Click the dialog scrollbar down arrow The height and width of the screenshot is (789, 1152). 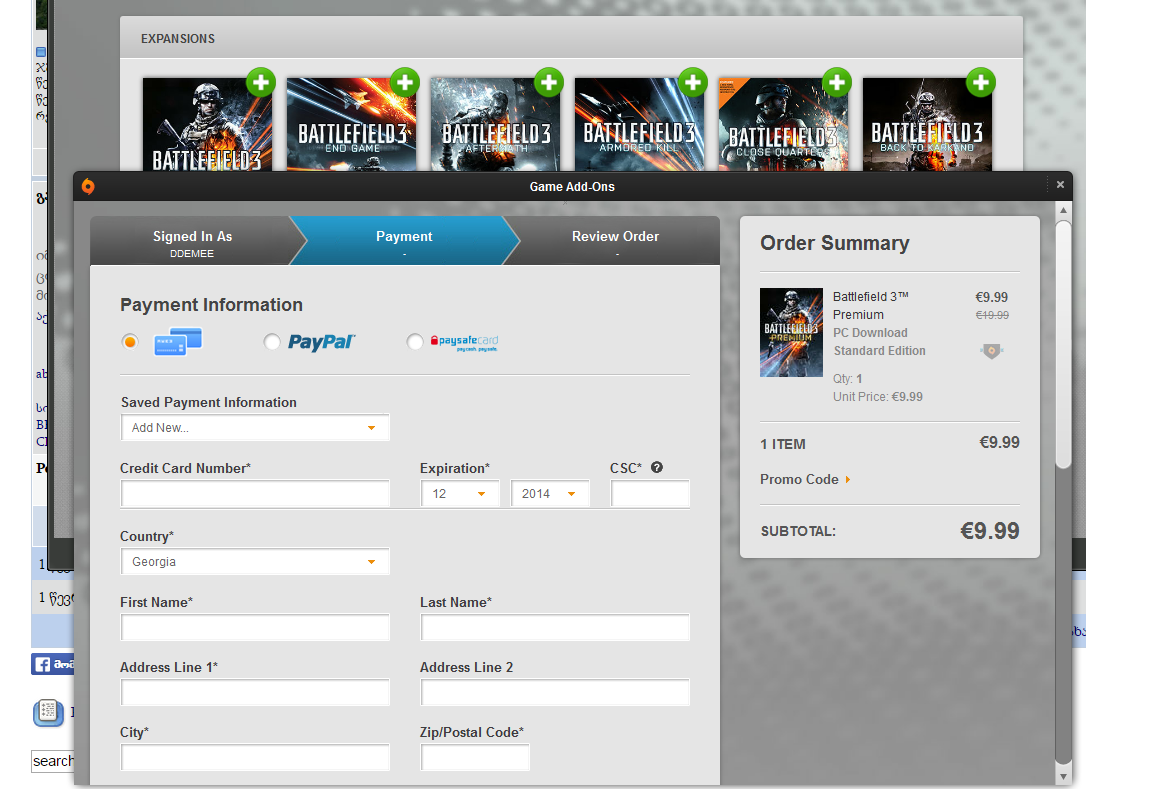click(1063, 777)
